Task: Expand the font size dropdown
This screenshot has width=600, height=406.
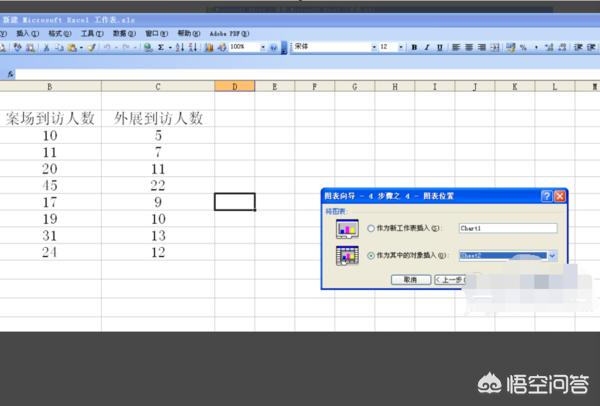Action: [x=401, y=47]
